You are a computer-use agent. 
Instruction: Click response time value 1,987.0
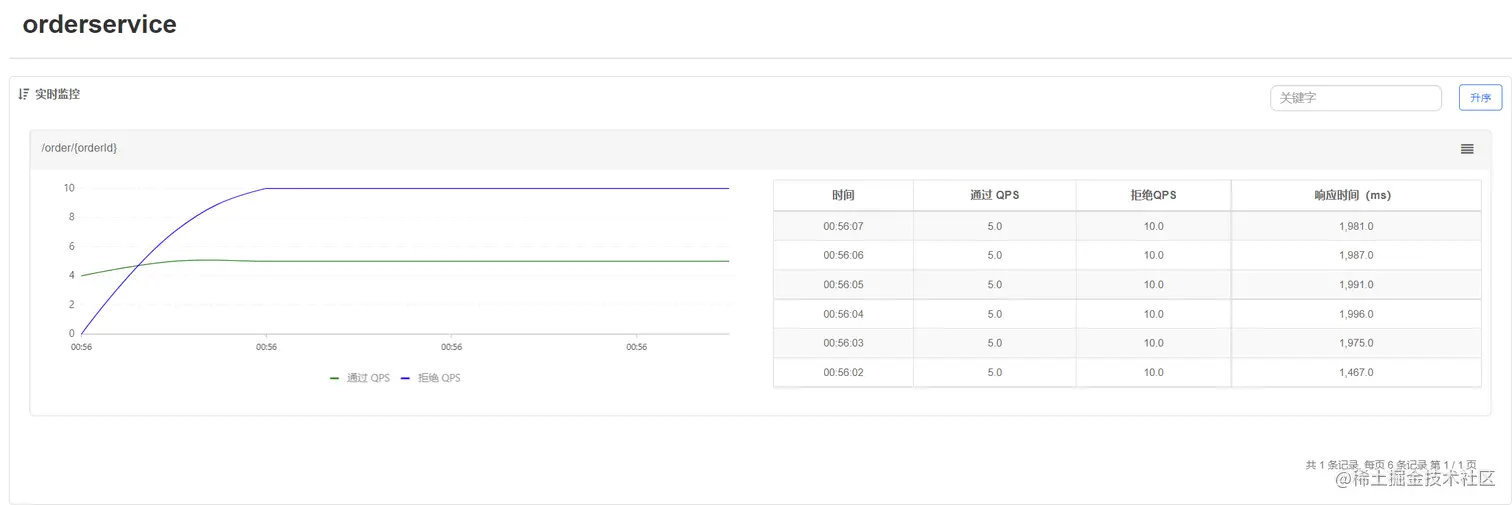click(x=1356, y=255)
